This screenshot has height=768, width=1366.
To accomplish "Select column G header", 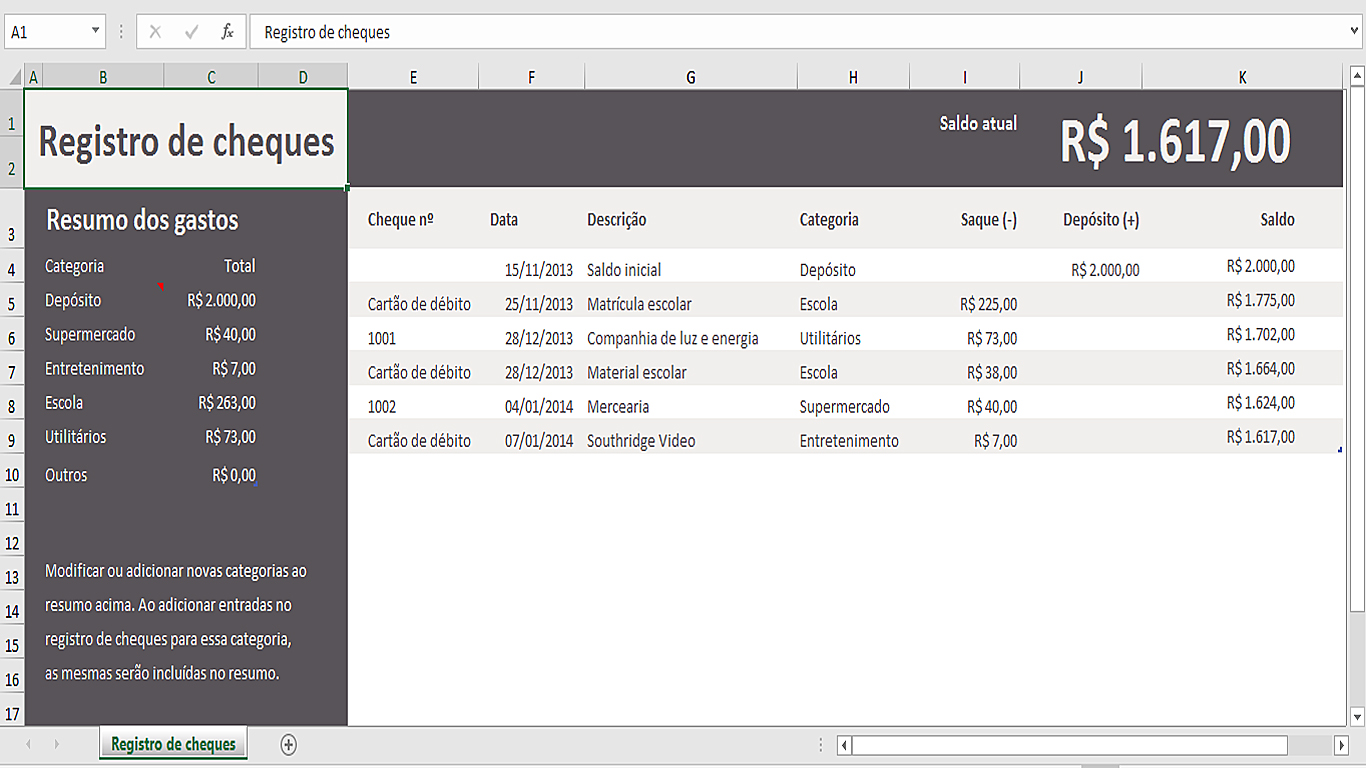I will pos(691,77).
